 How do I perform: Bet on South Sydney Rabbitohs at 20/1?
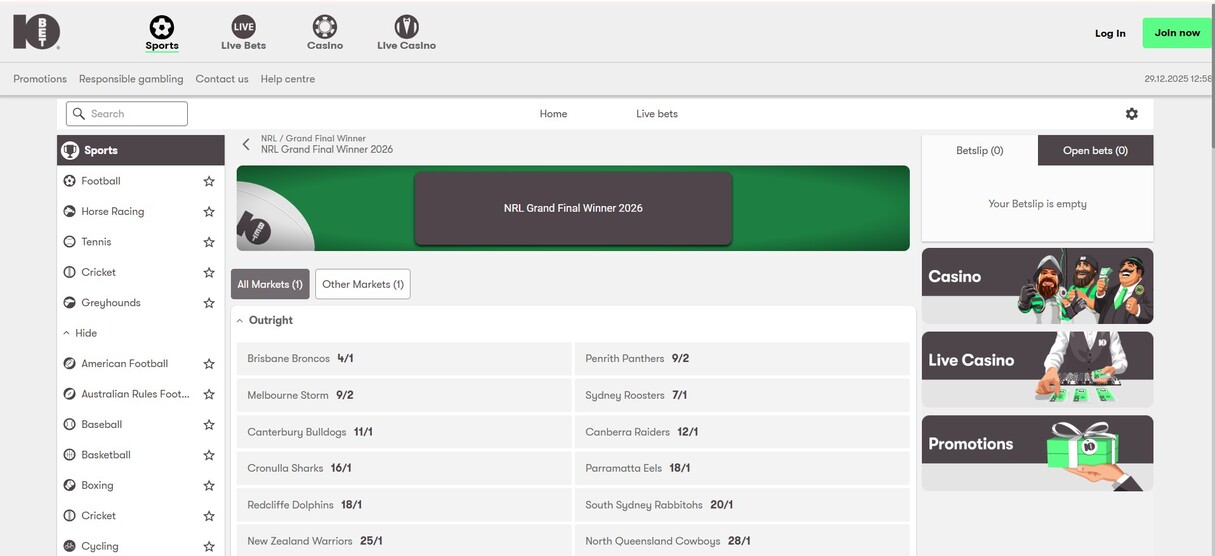[x=742, y=505]
